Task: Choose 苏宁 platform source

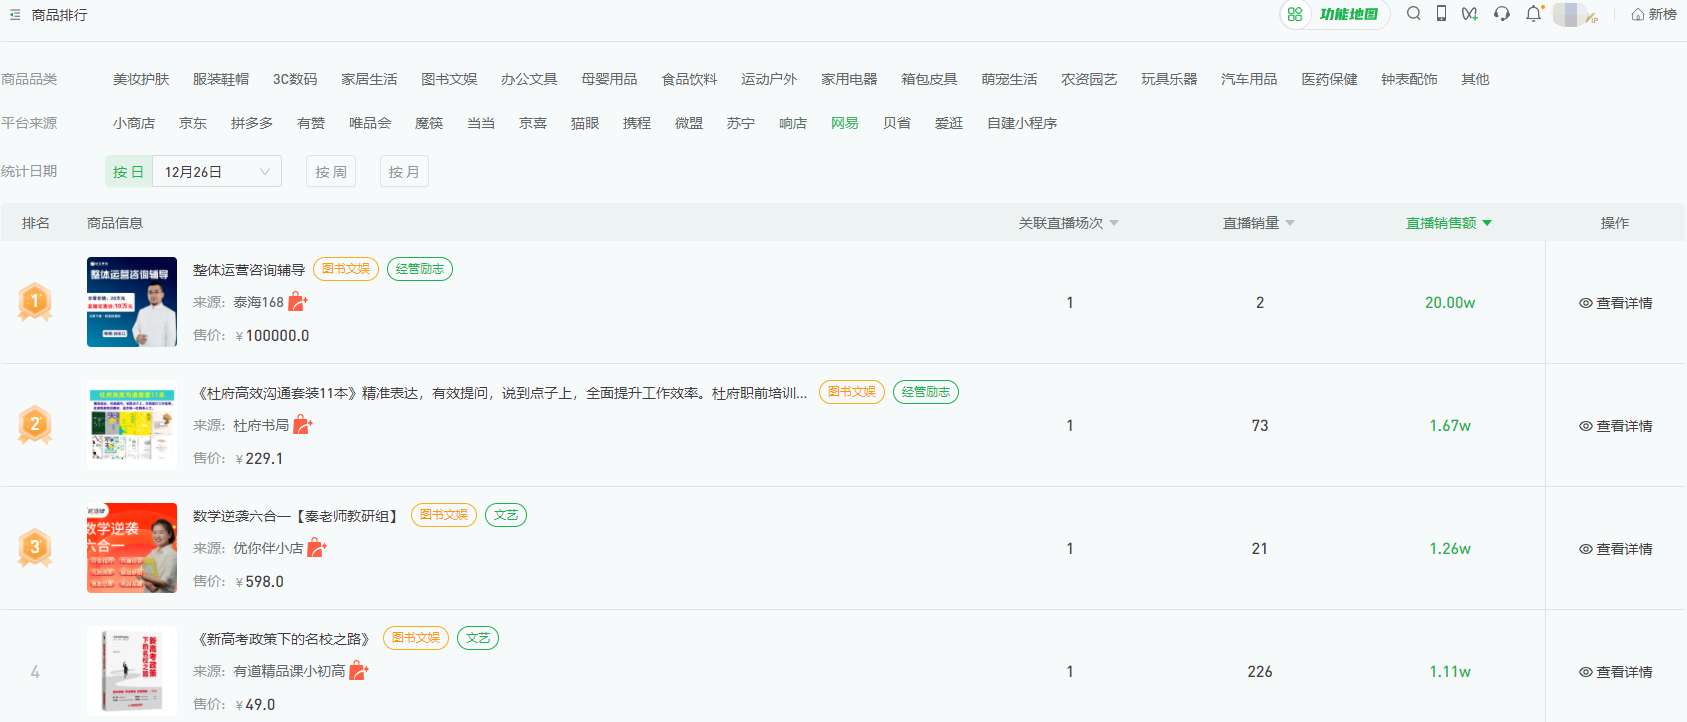Action: click(x=741, y=123)
